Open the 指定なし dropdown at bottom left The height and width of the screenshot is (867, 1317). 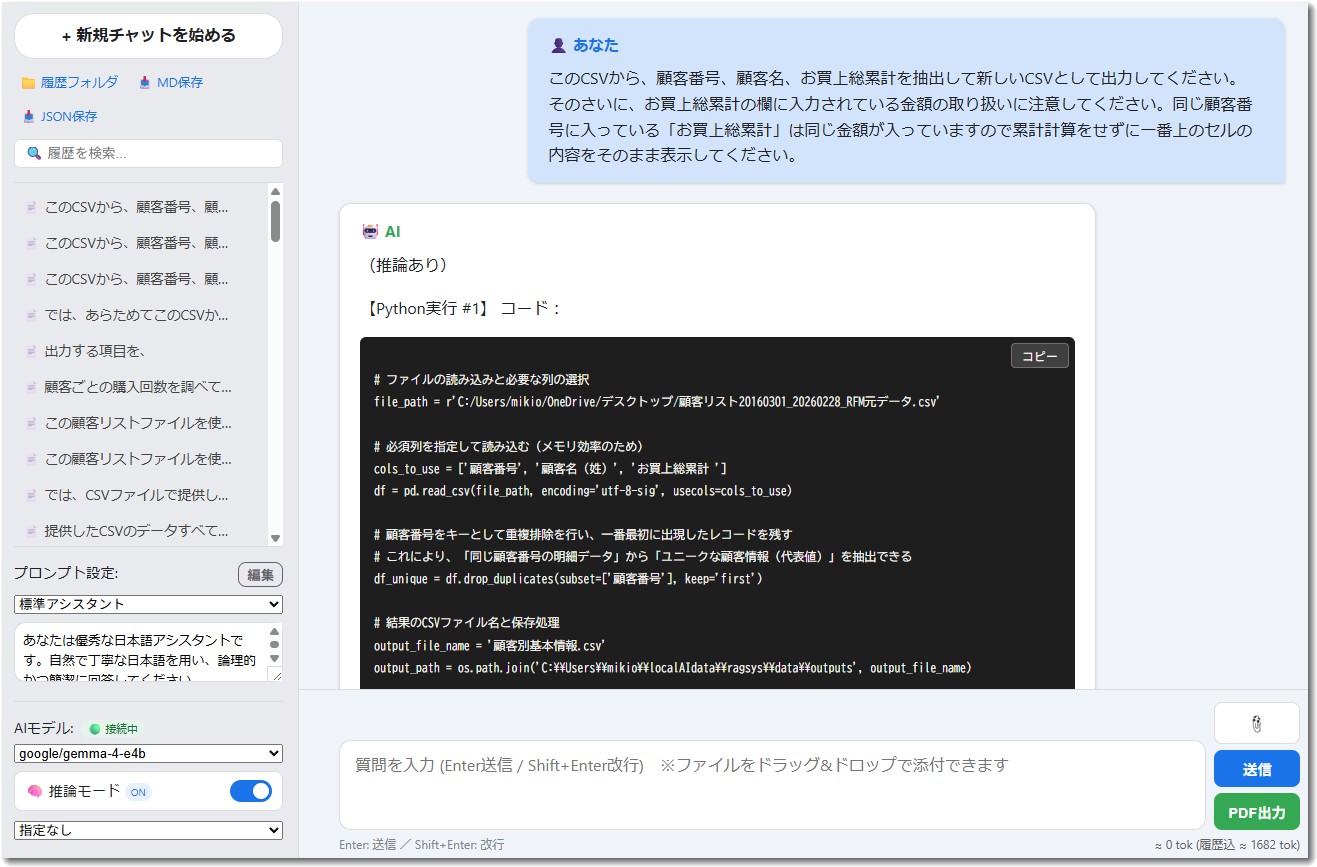[x=146, y=830]
